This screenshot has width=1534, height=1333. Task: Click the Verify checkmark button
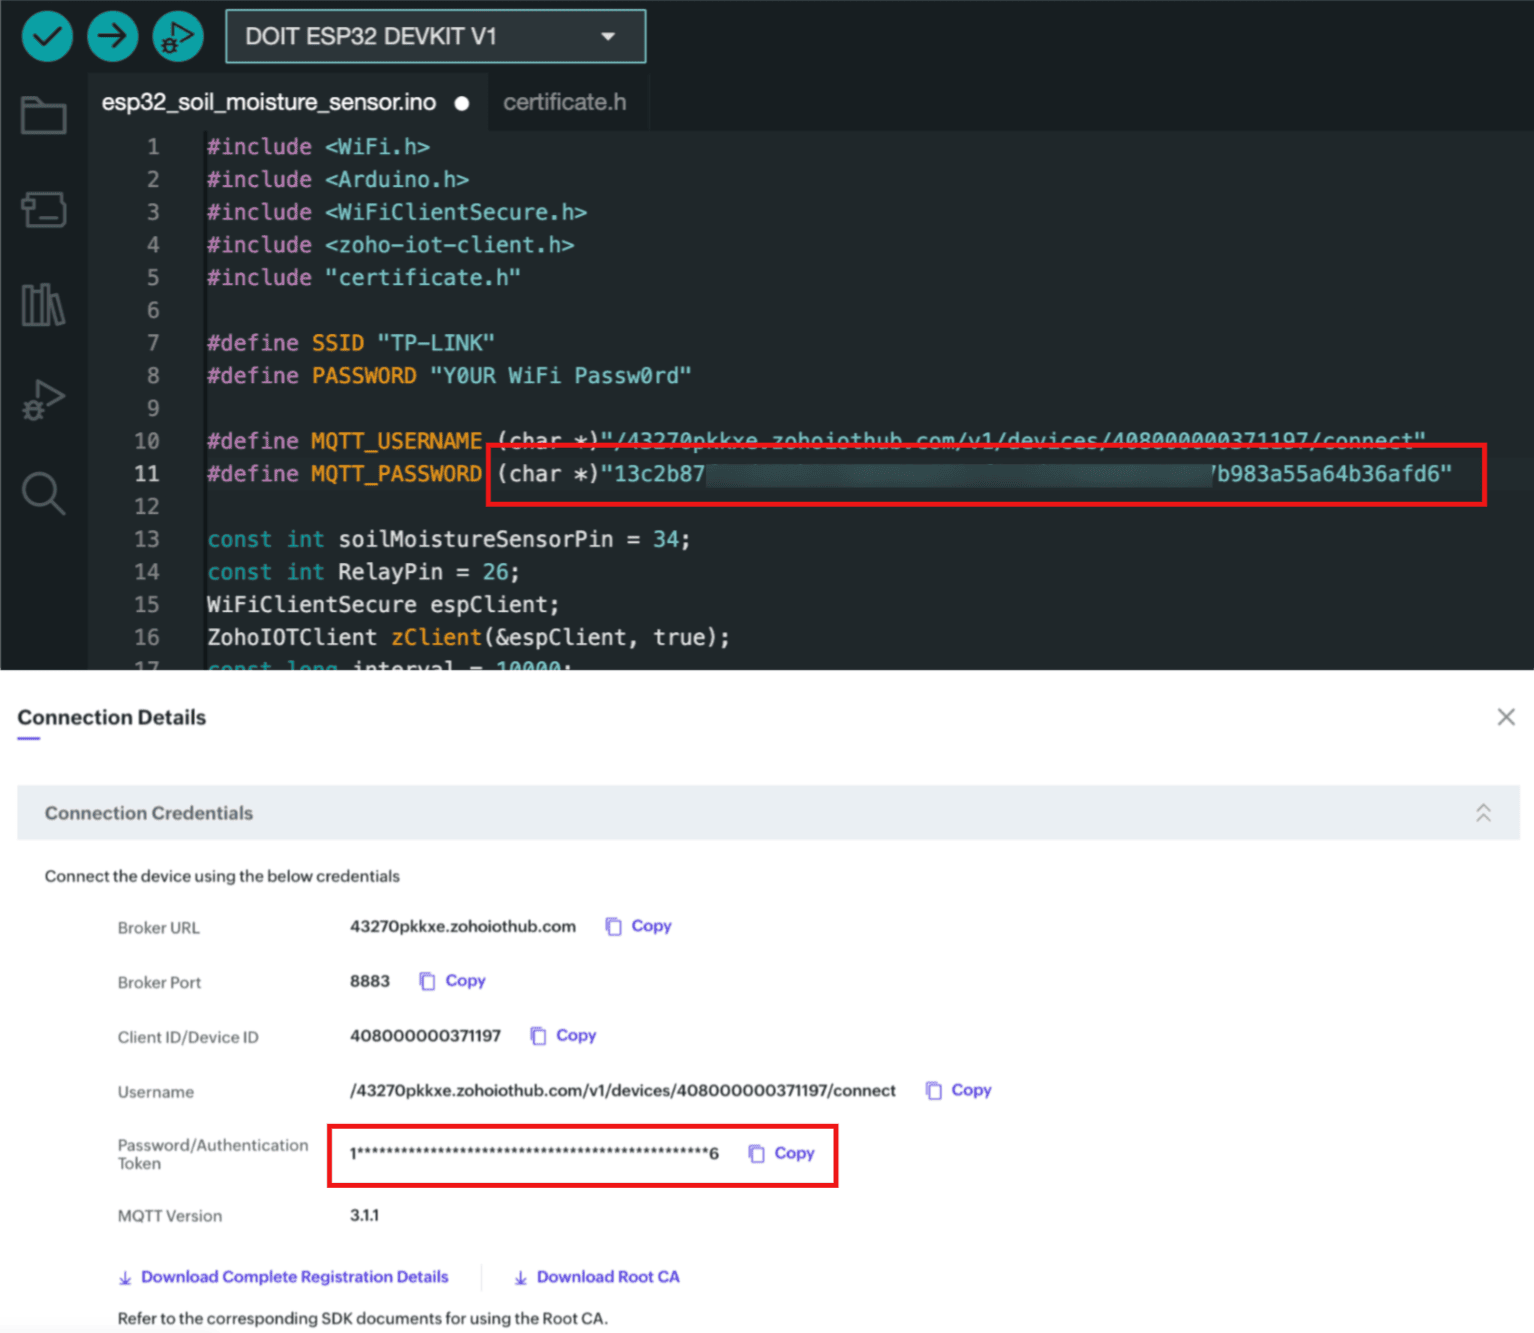pyautogui.click(x=47, y=37)
